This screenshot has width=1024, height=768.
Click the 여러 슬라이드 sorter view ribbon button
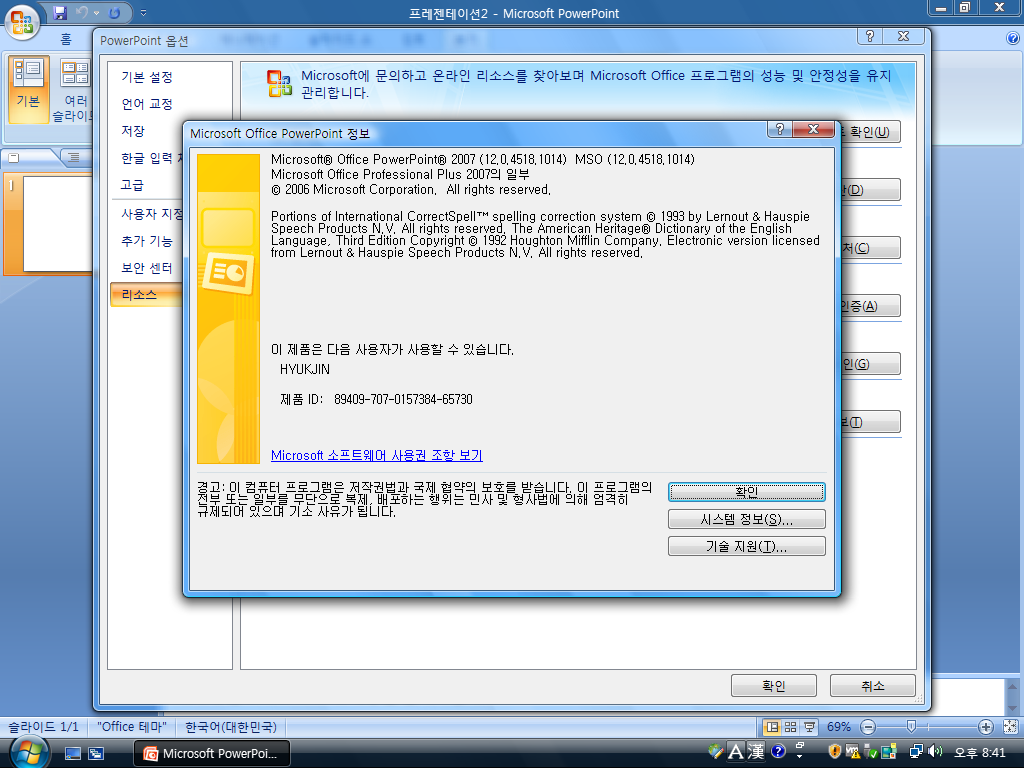click(73, 89)
